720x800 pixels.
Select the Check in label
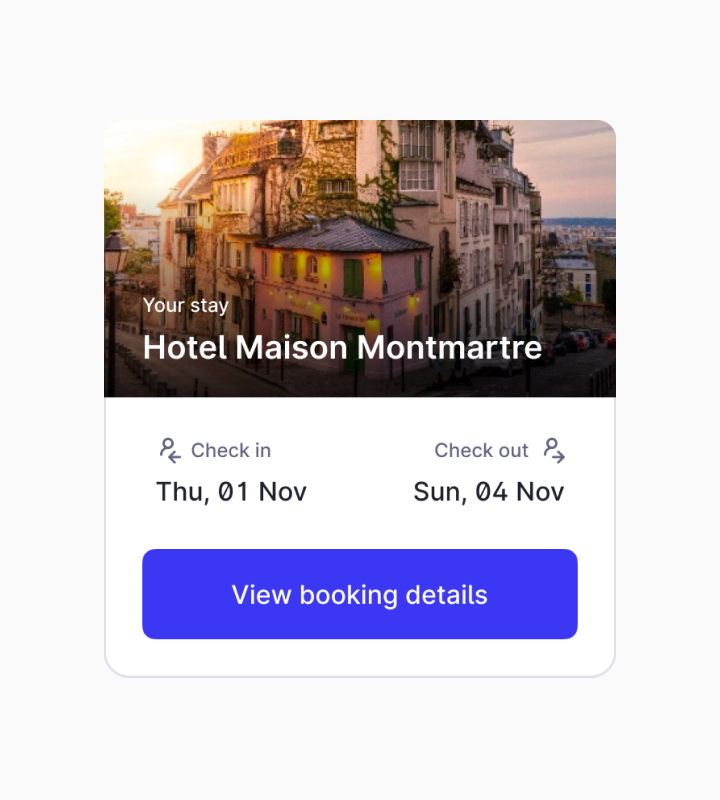tap(231, 451)
